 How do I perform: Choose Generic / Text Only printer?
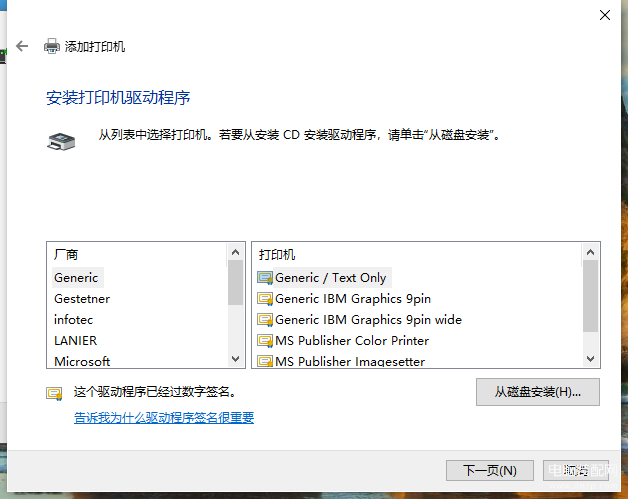click(330, 278)
